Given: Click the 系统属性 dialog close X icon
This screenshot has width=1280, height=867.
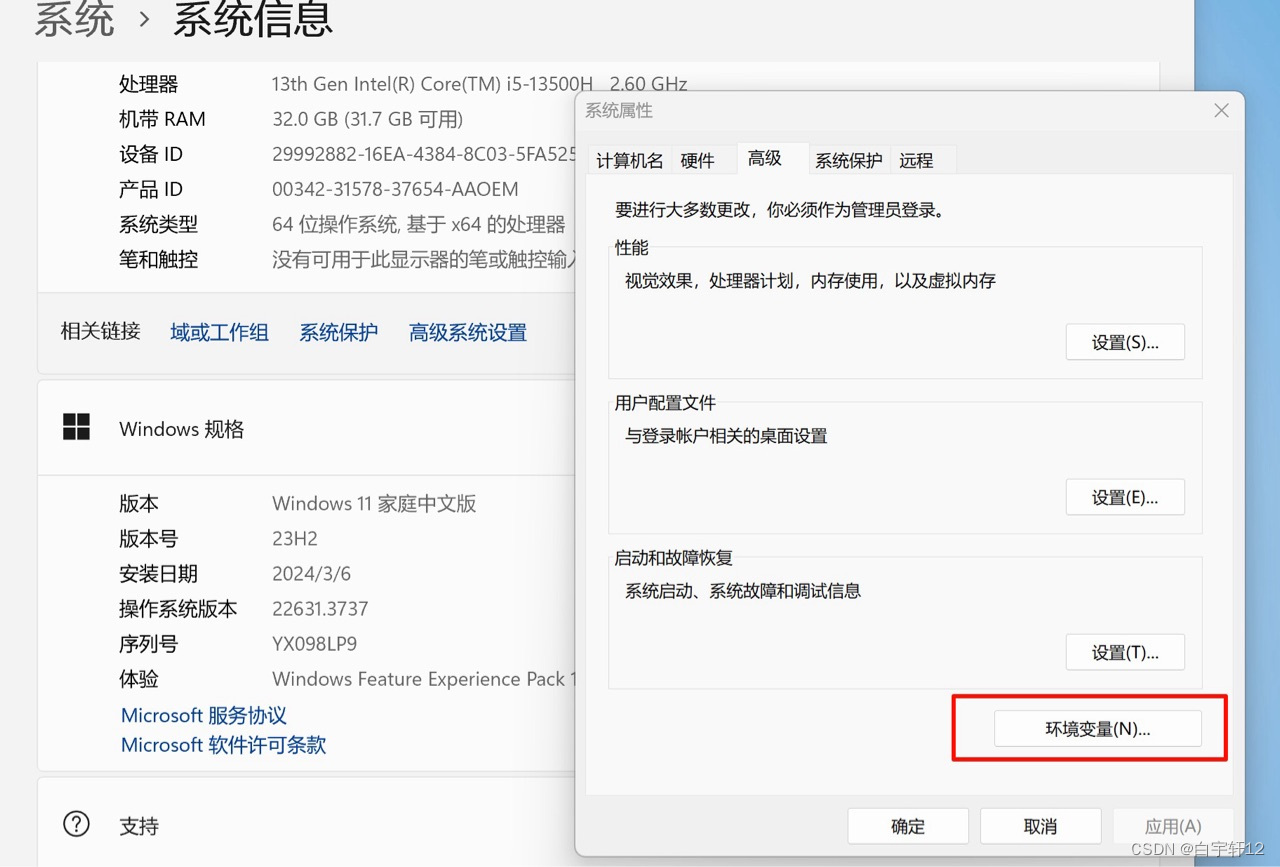Looking at the screenshot, I should tap(1220, 110).
